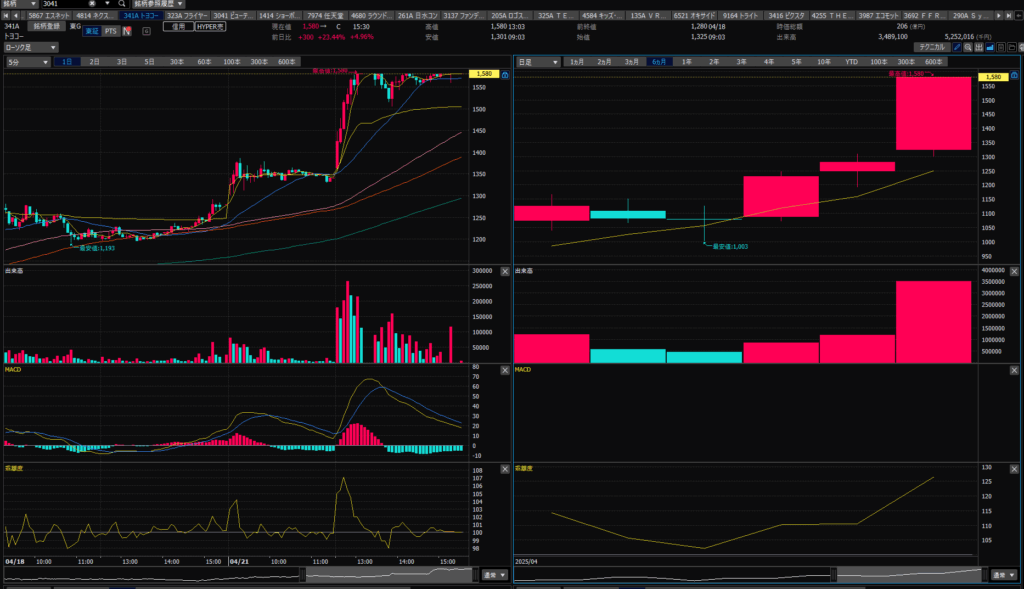The width and height of the screenshot is (1024, 589).
Task: Toggle the blue area chart icon
Action: pos(990,47)
